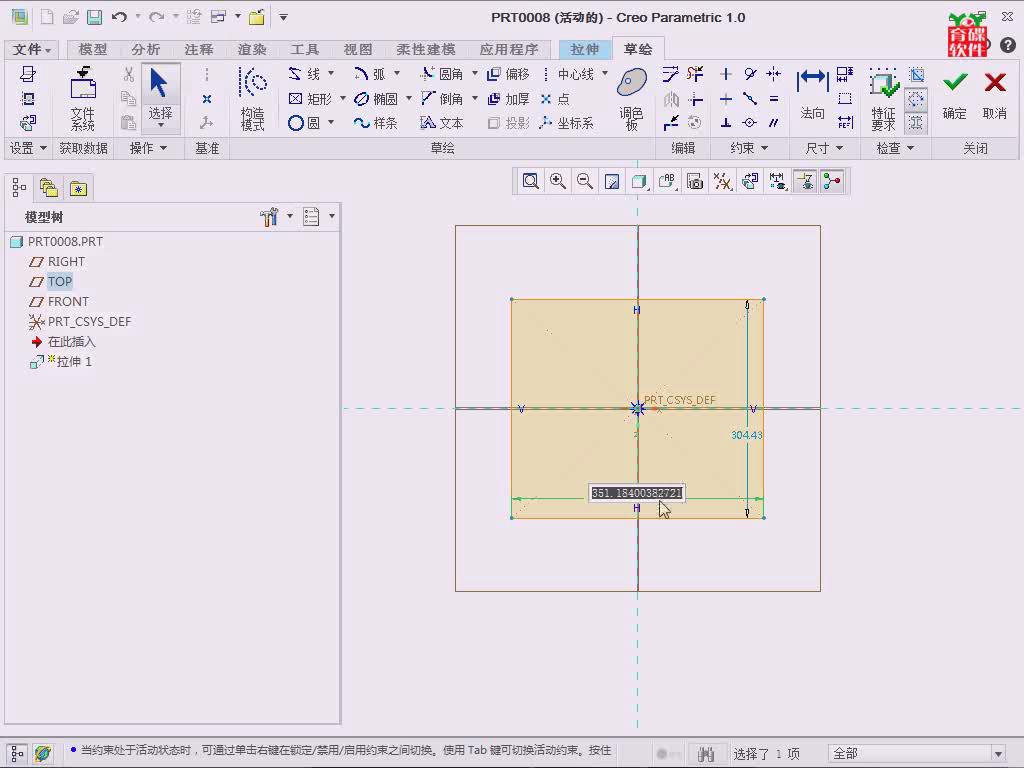
Task: Toggle the Highlight Open Ends check
Action: pos(916,99)
